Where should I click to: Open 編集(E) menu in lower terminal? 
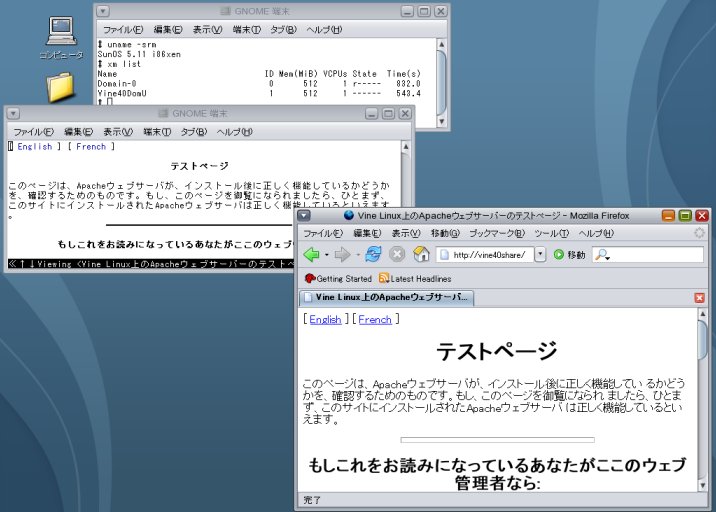tap(78, 132)
